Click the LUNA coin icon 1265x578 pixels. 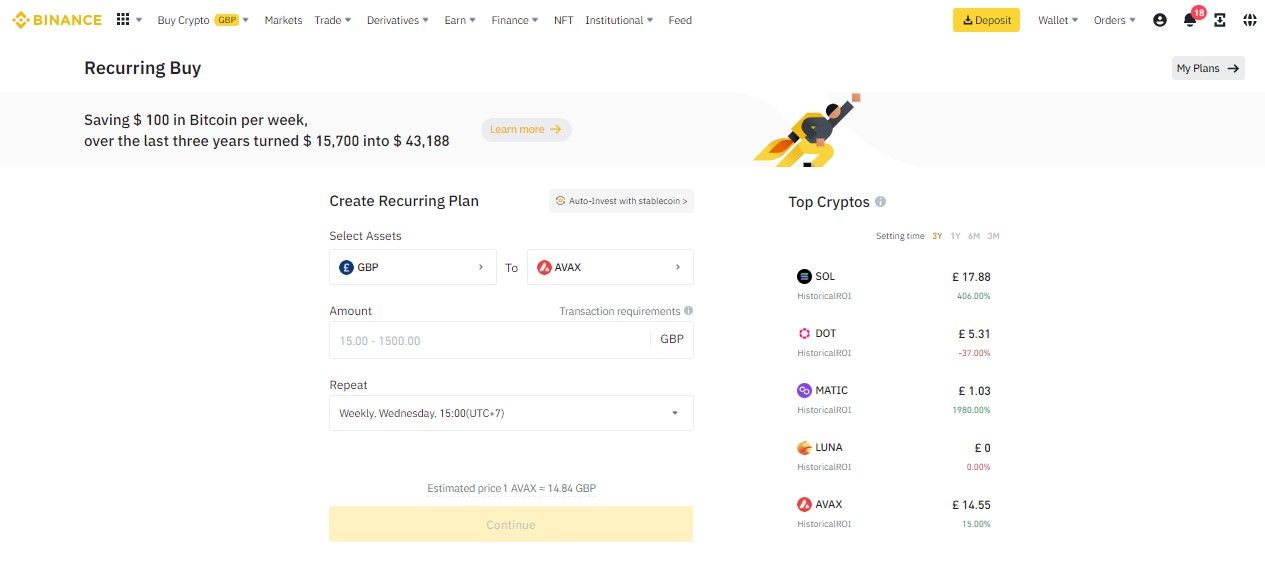click(x=804, y=447)
